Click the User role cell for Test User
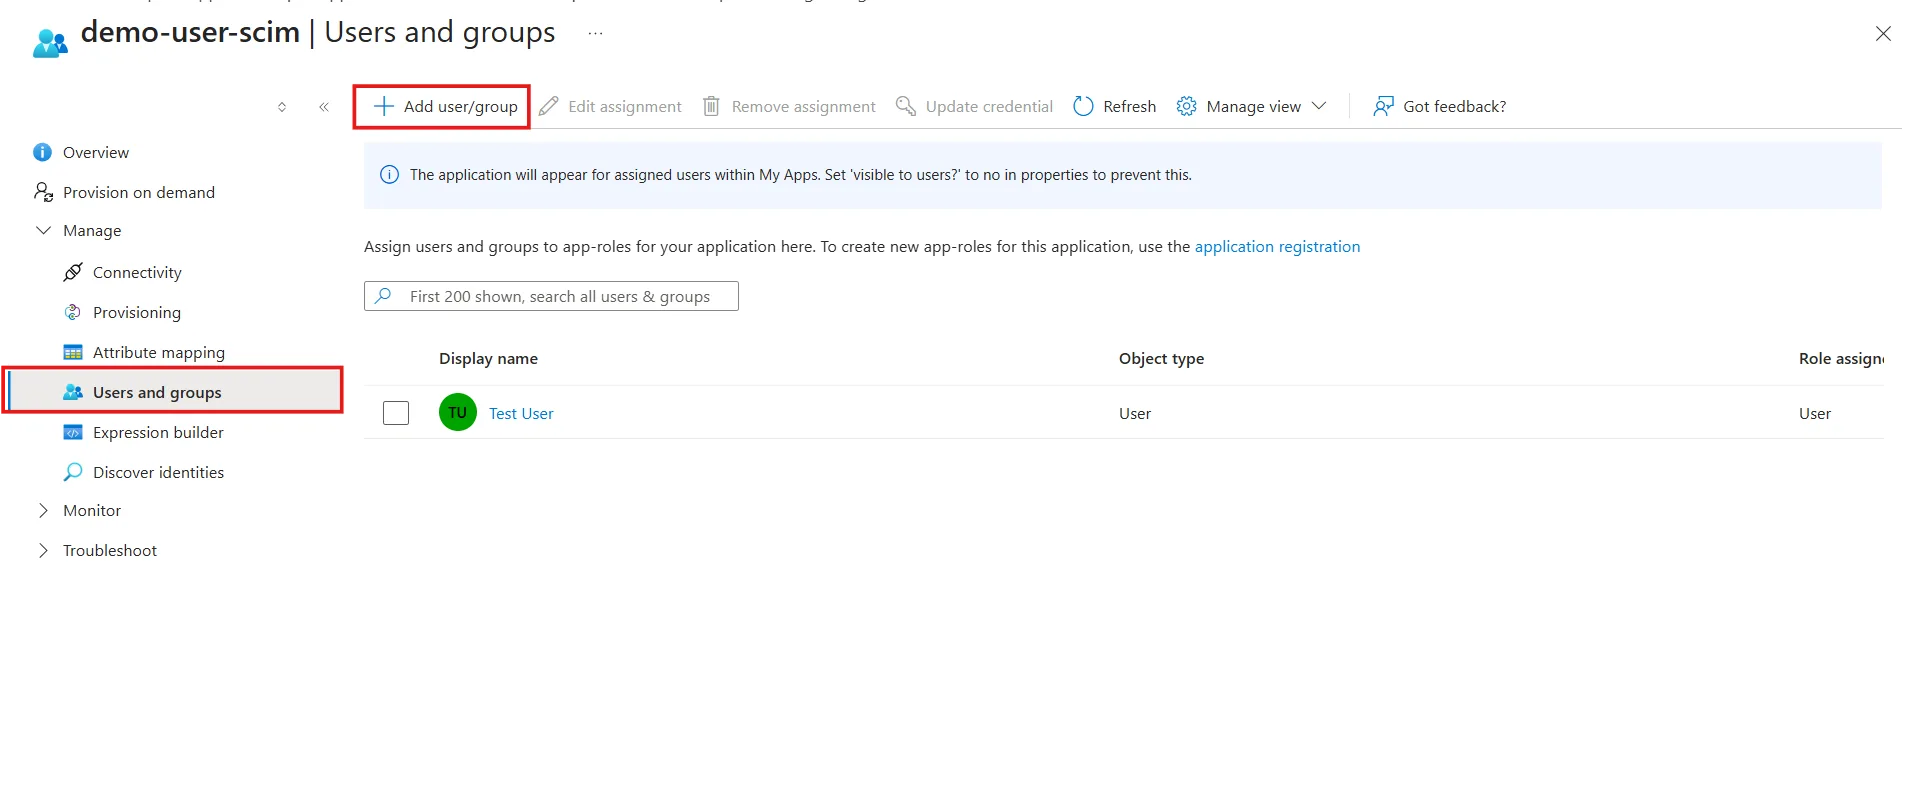This screenshot has width=1905, height=807. (1815, 413)
